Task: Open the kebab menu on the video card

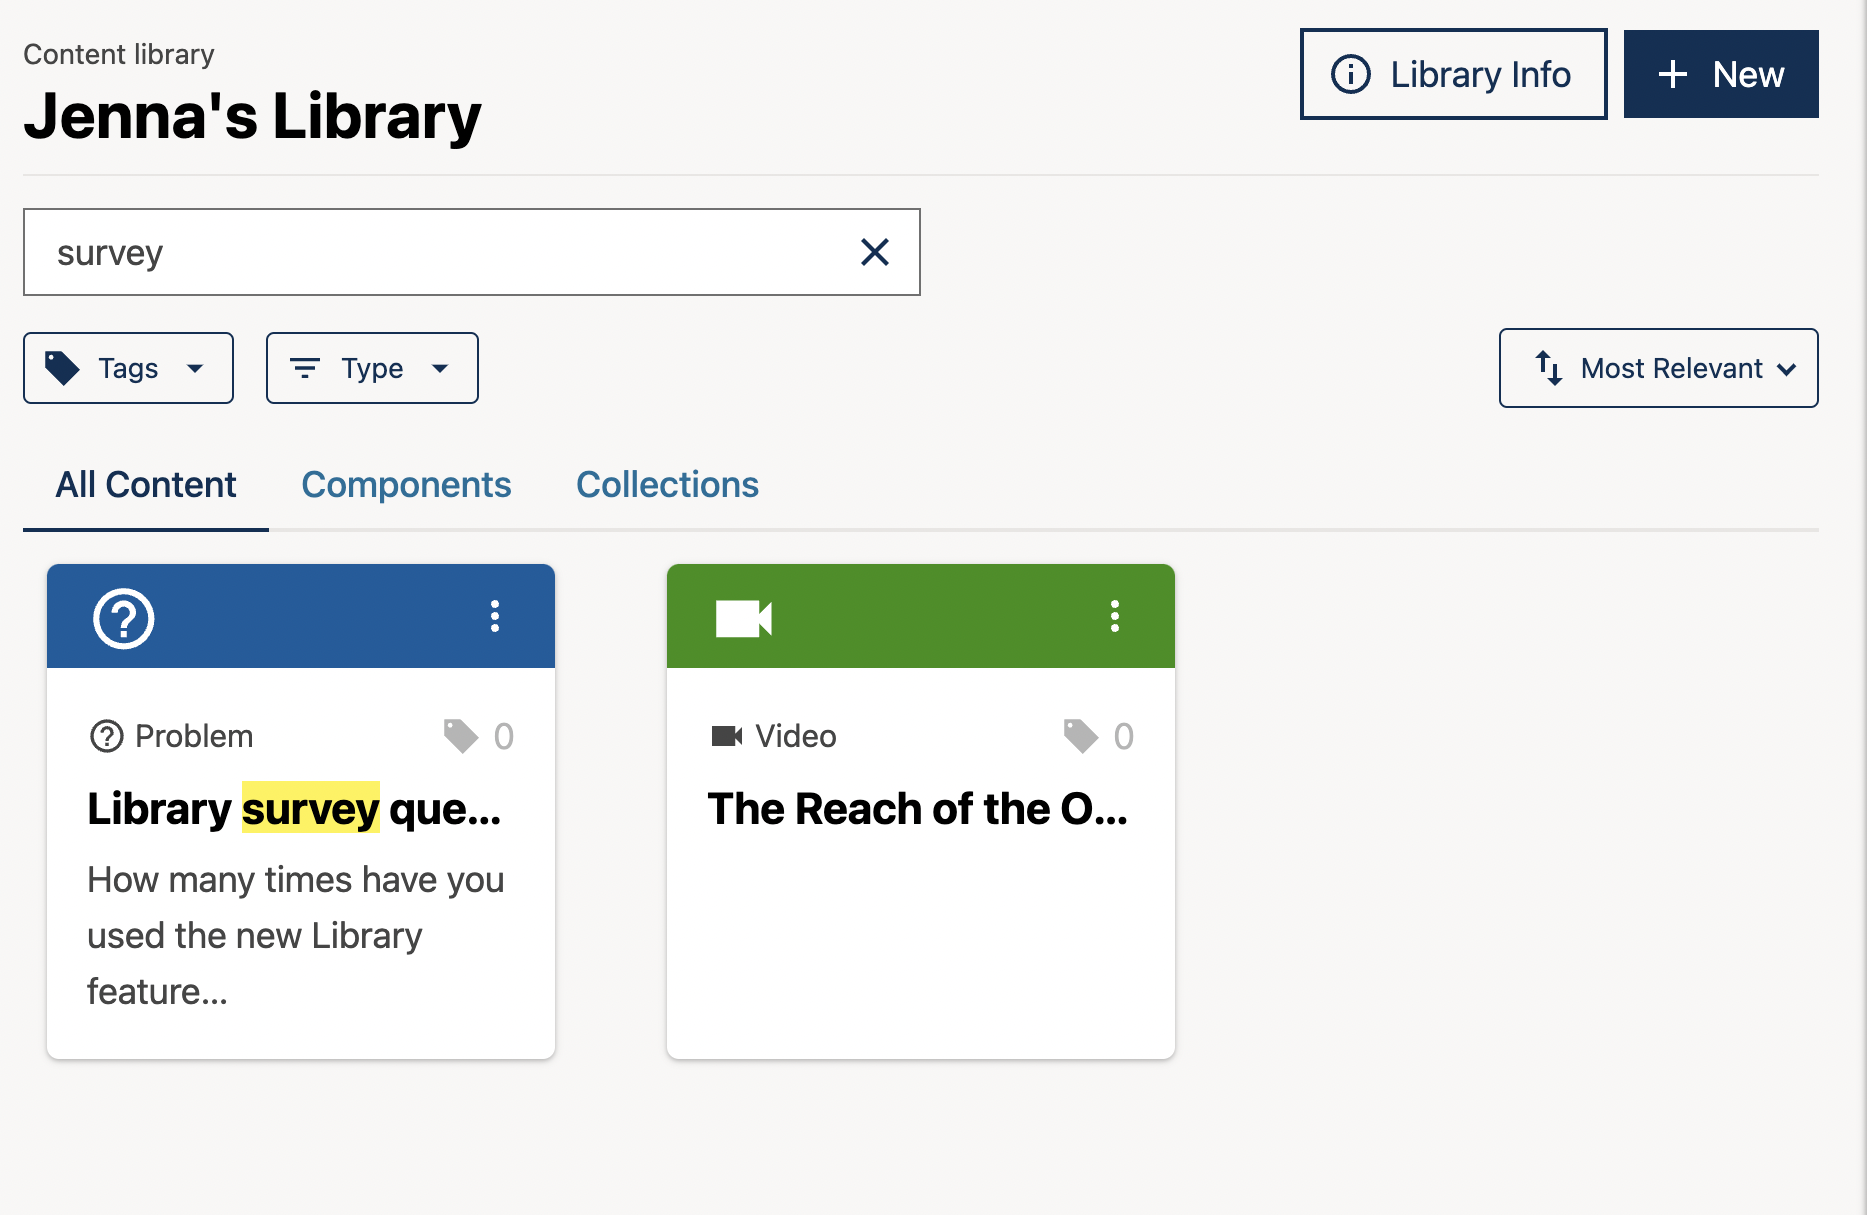Action: point(1114,617)
